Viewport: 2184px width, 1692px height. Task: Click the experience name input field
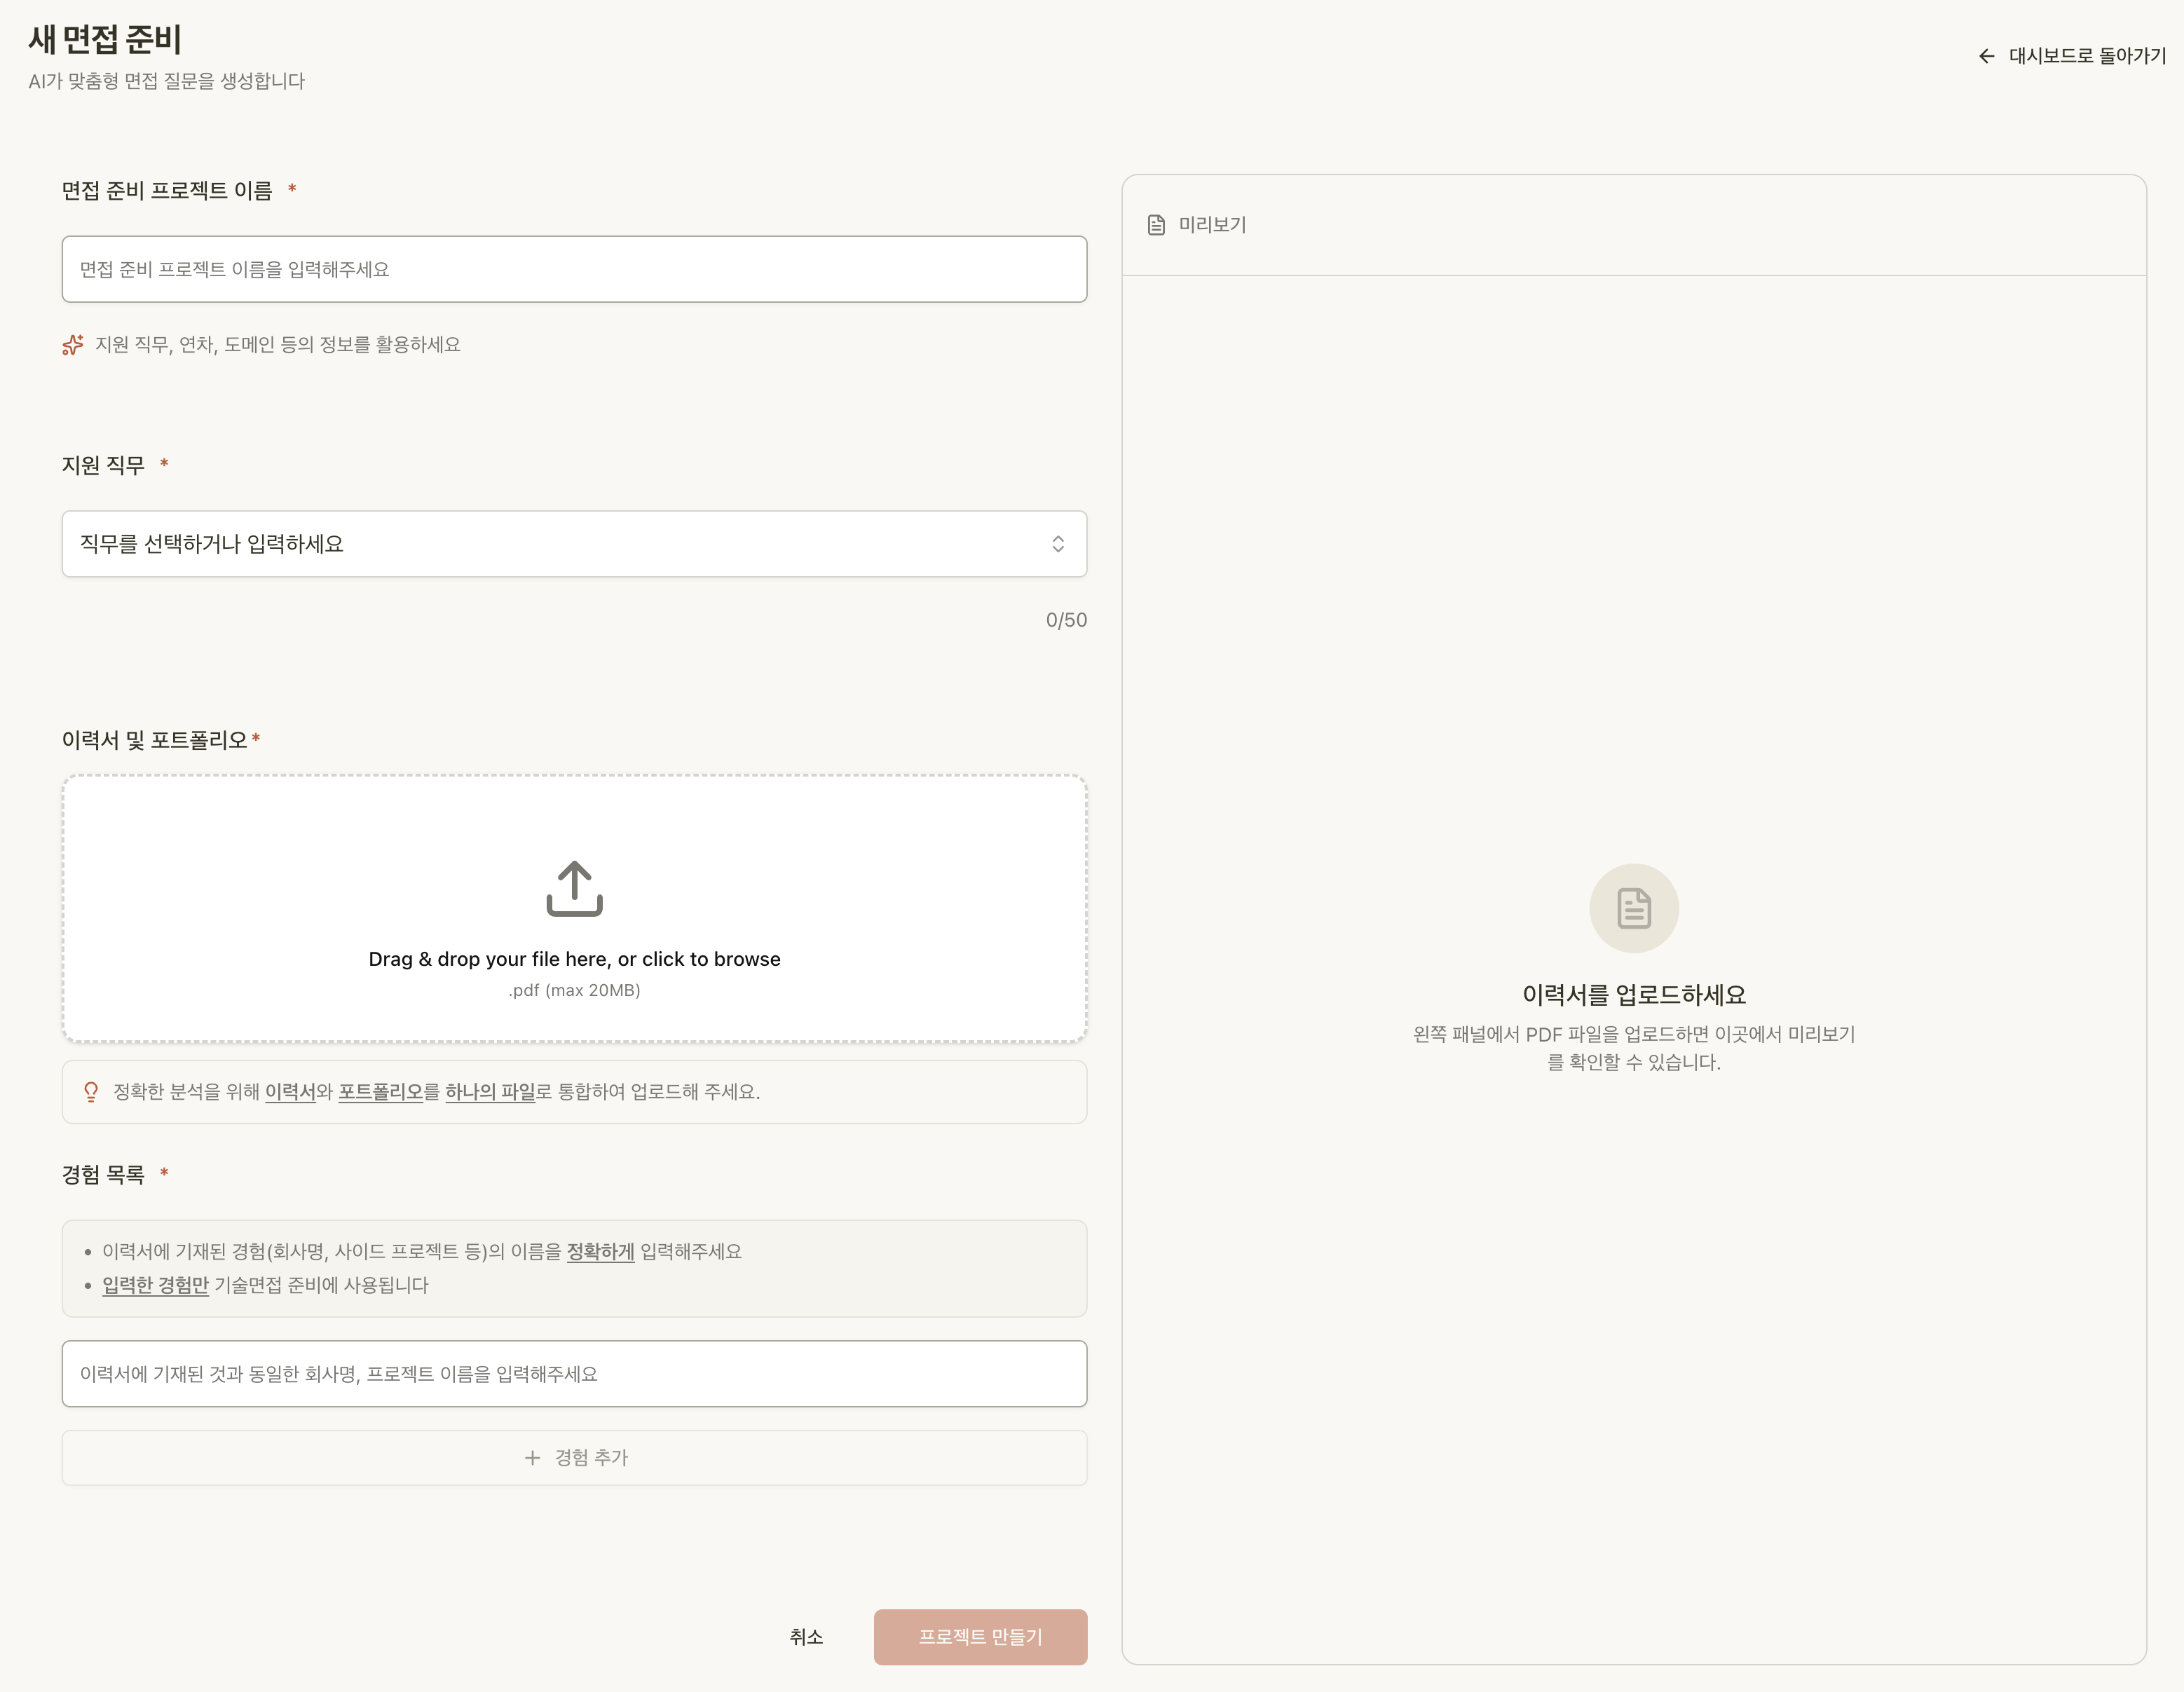tap(574, 1374)
